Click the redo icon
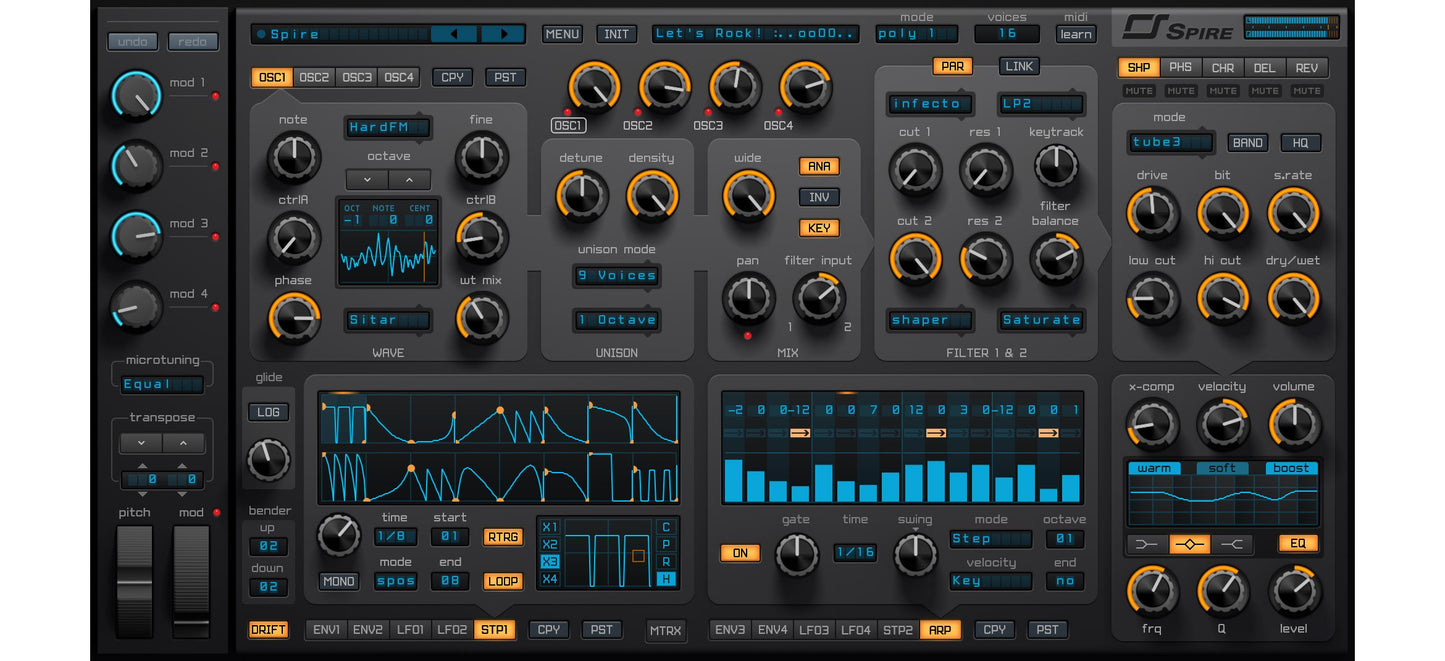The height and width of the screenshot is (661, 1445). 192,41
